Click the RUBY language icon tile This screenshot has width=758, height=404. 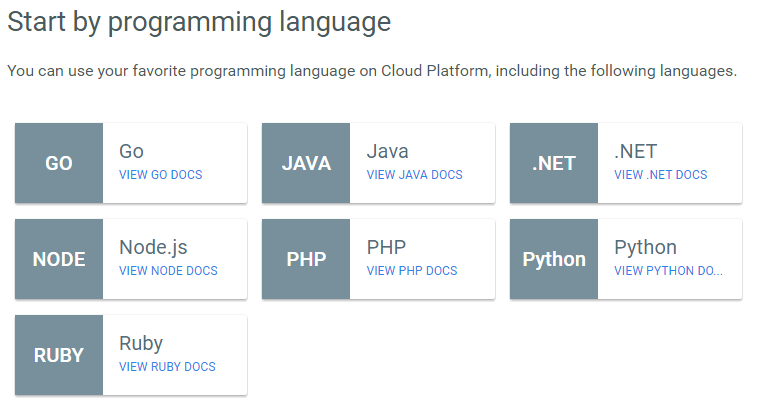pyautogui.click(x=59, y=355)
